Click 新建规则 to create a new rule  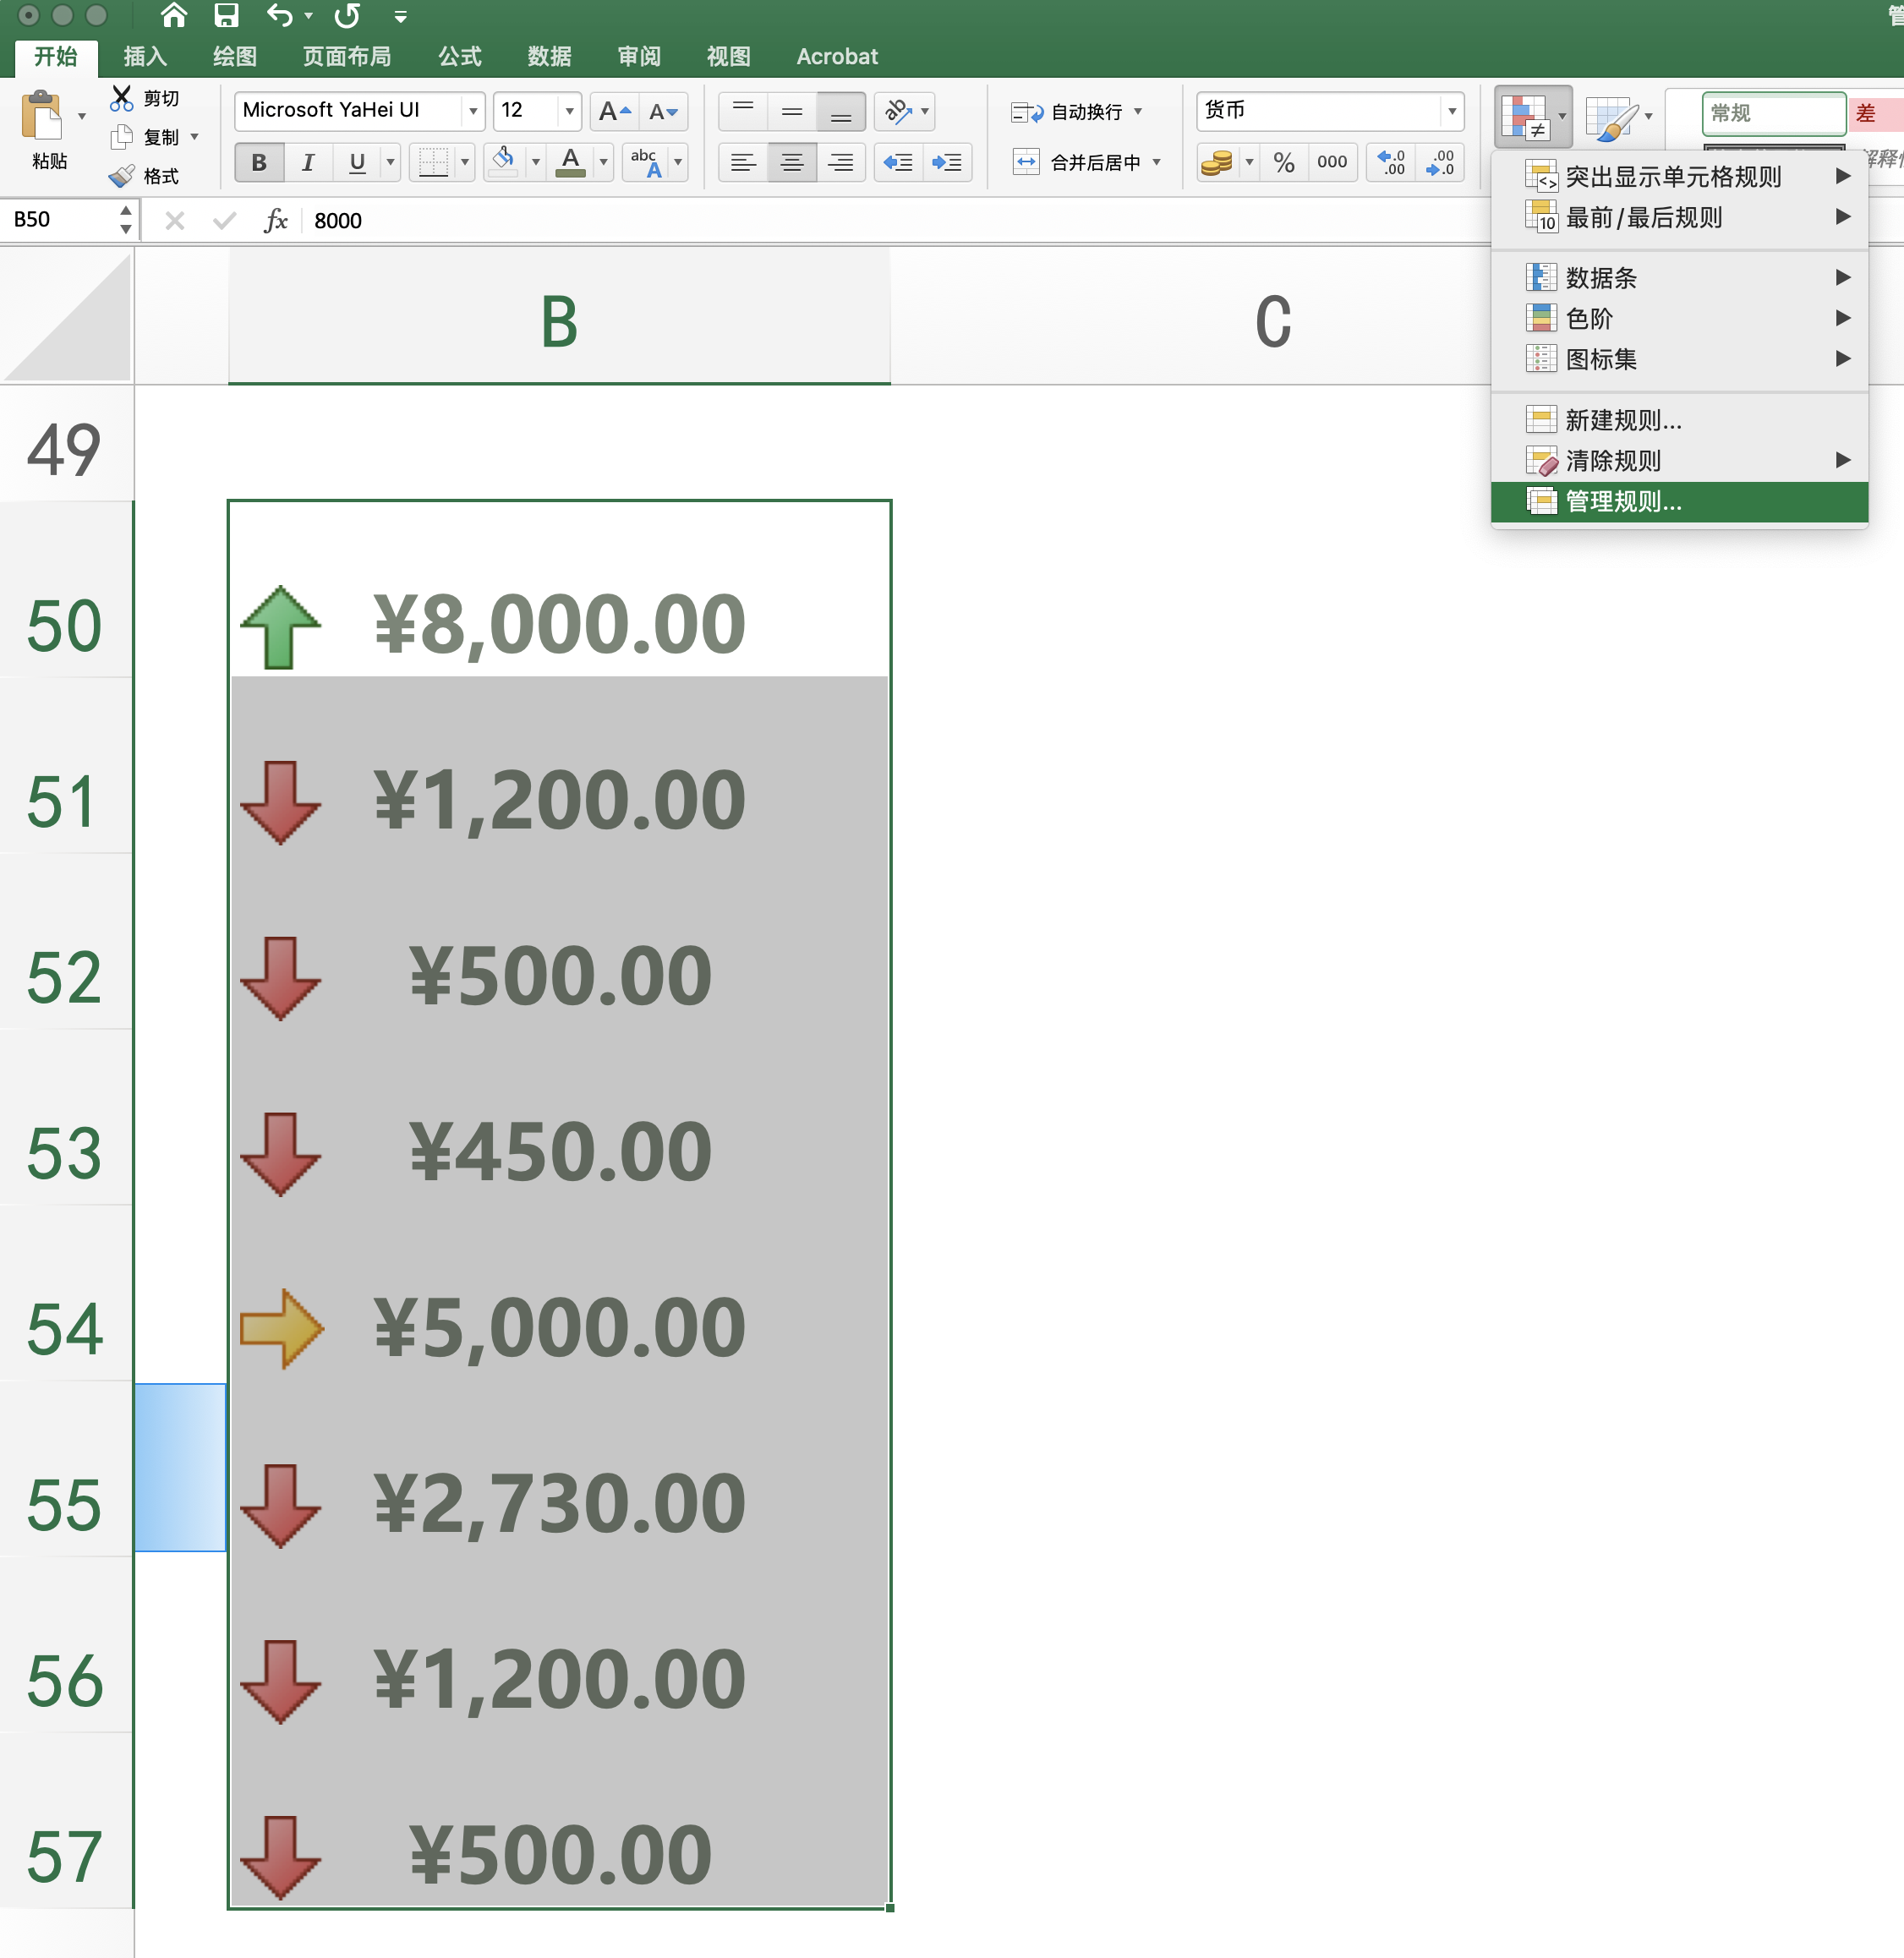[x=1620, y=421]
